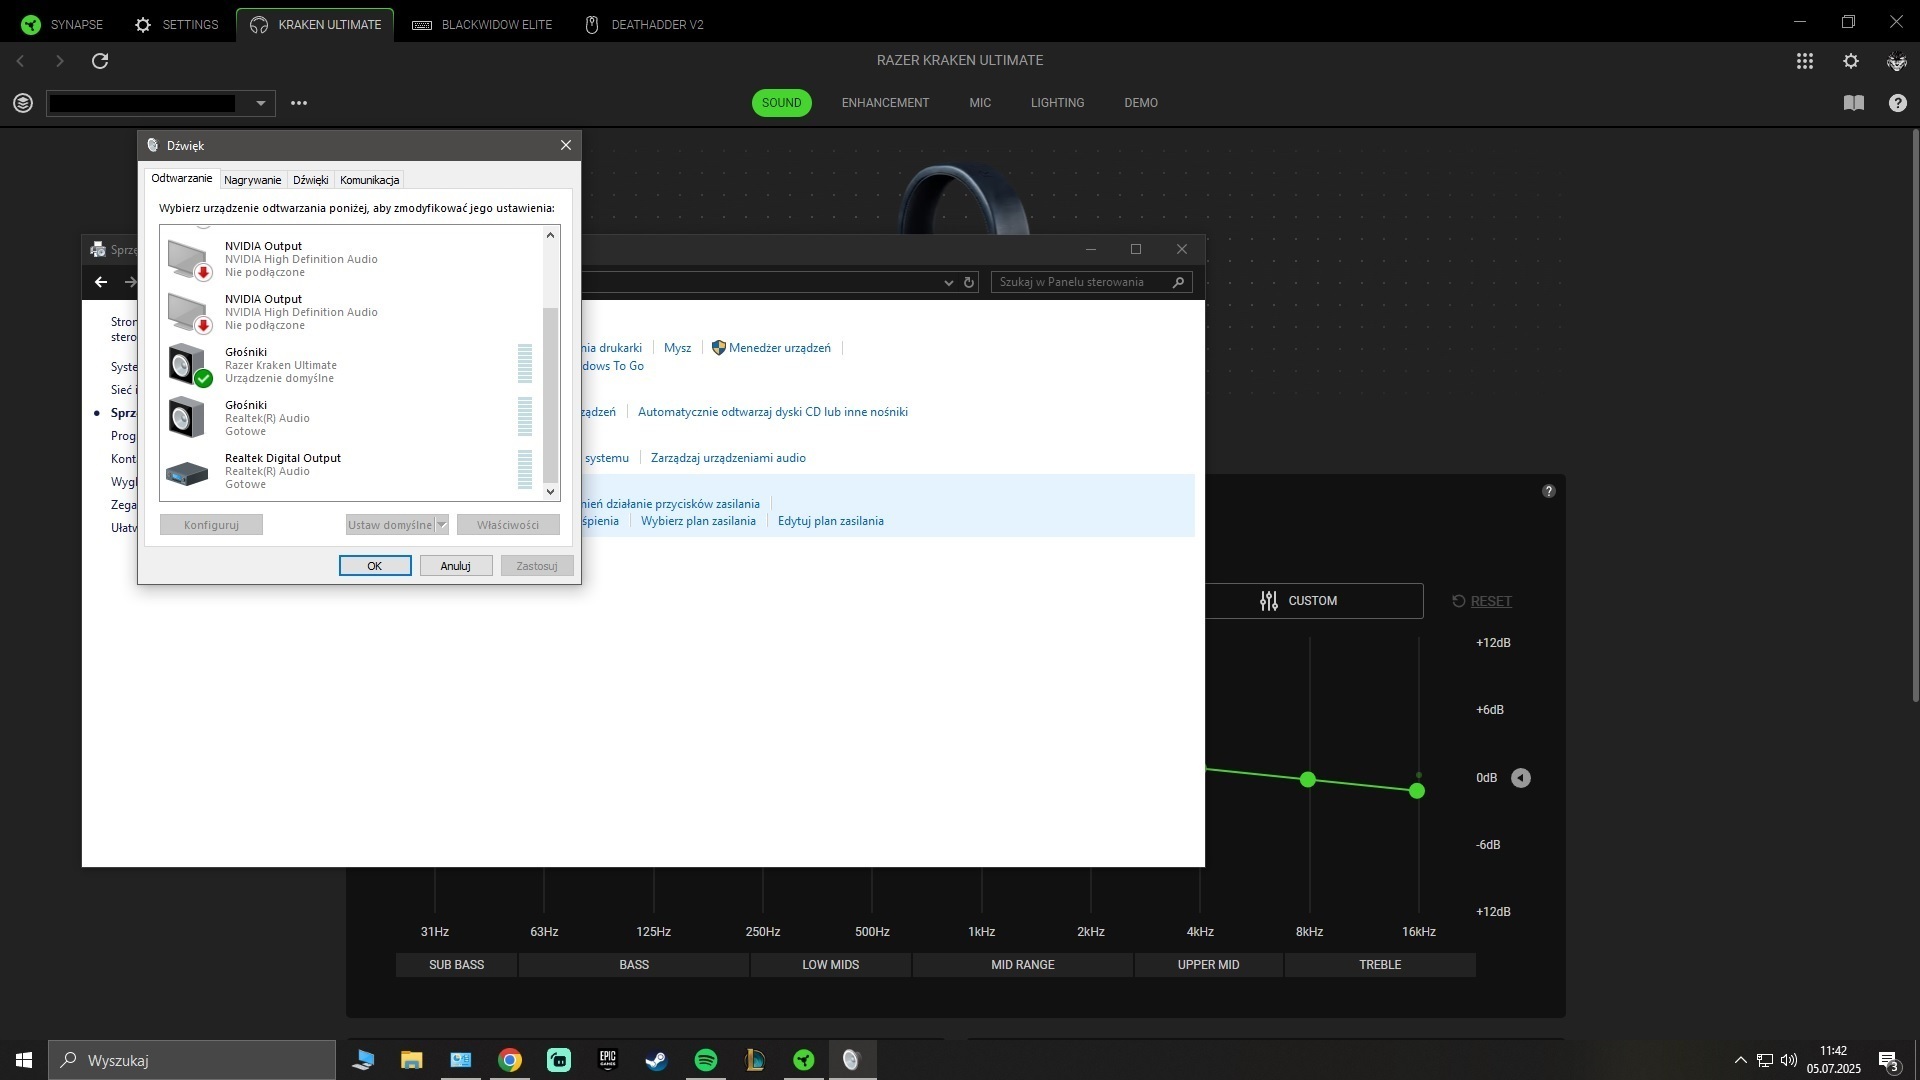
Task: Click the Właściwości button
Action: (508, 525)
